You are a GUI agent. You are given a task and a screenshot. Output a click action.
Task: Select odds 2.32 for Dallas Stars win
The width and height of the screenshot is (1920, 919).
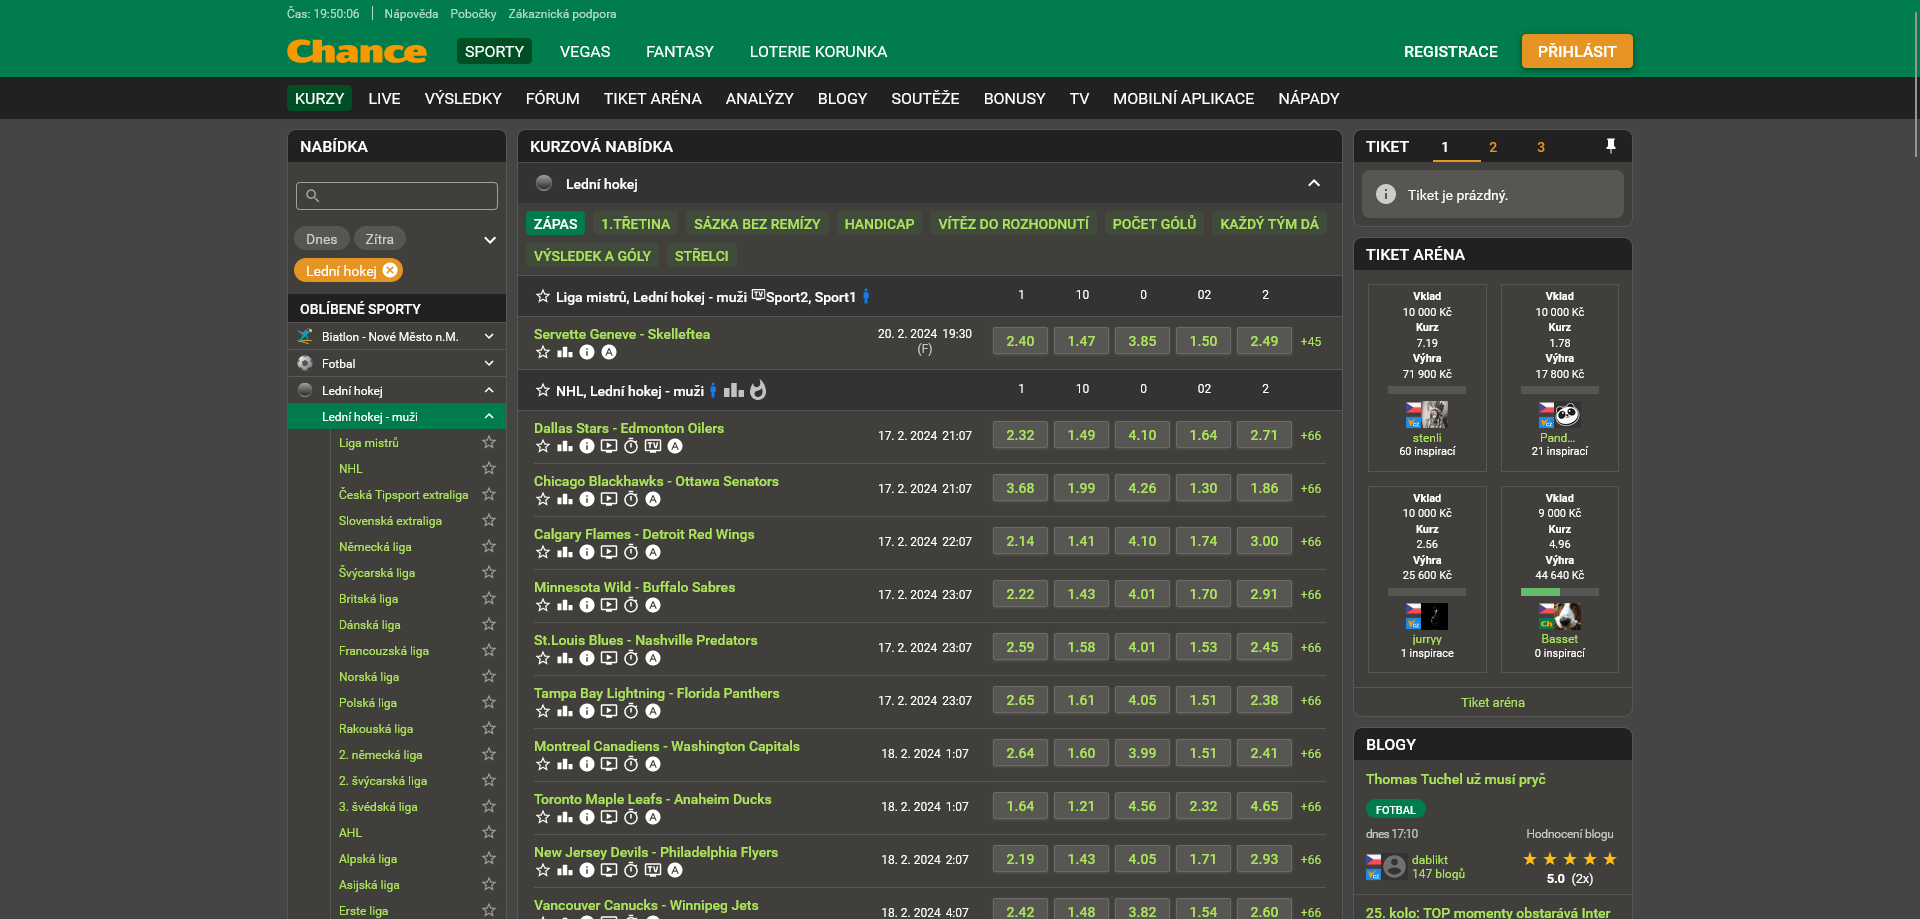1020,435
